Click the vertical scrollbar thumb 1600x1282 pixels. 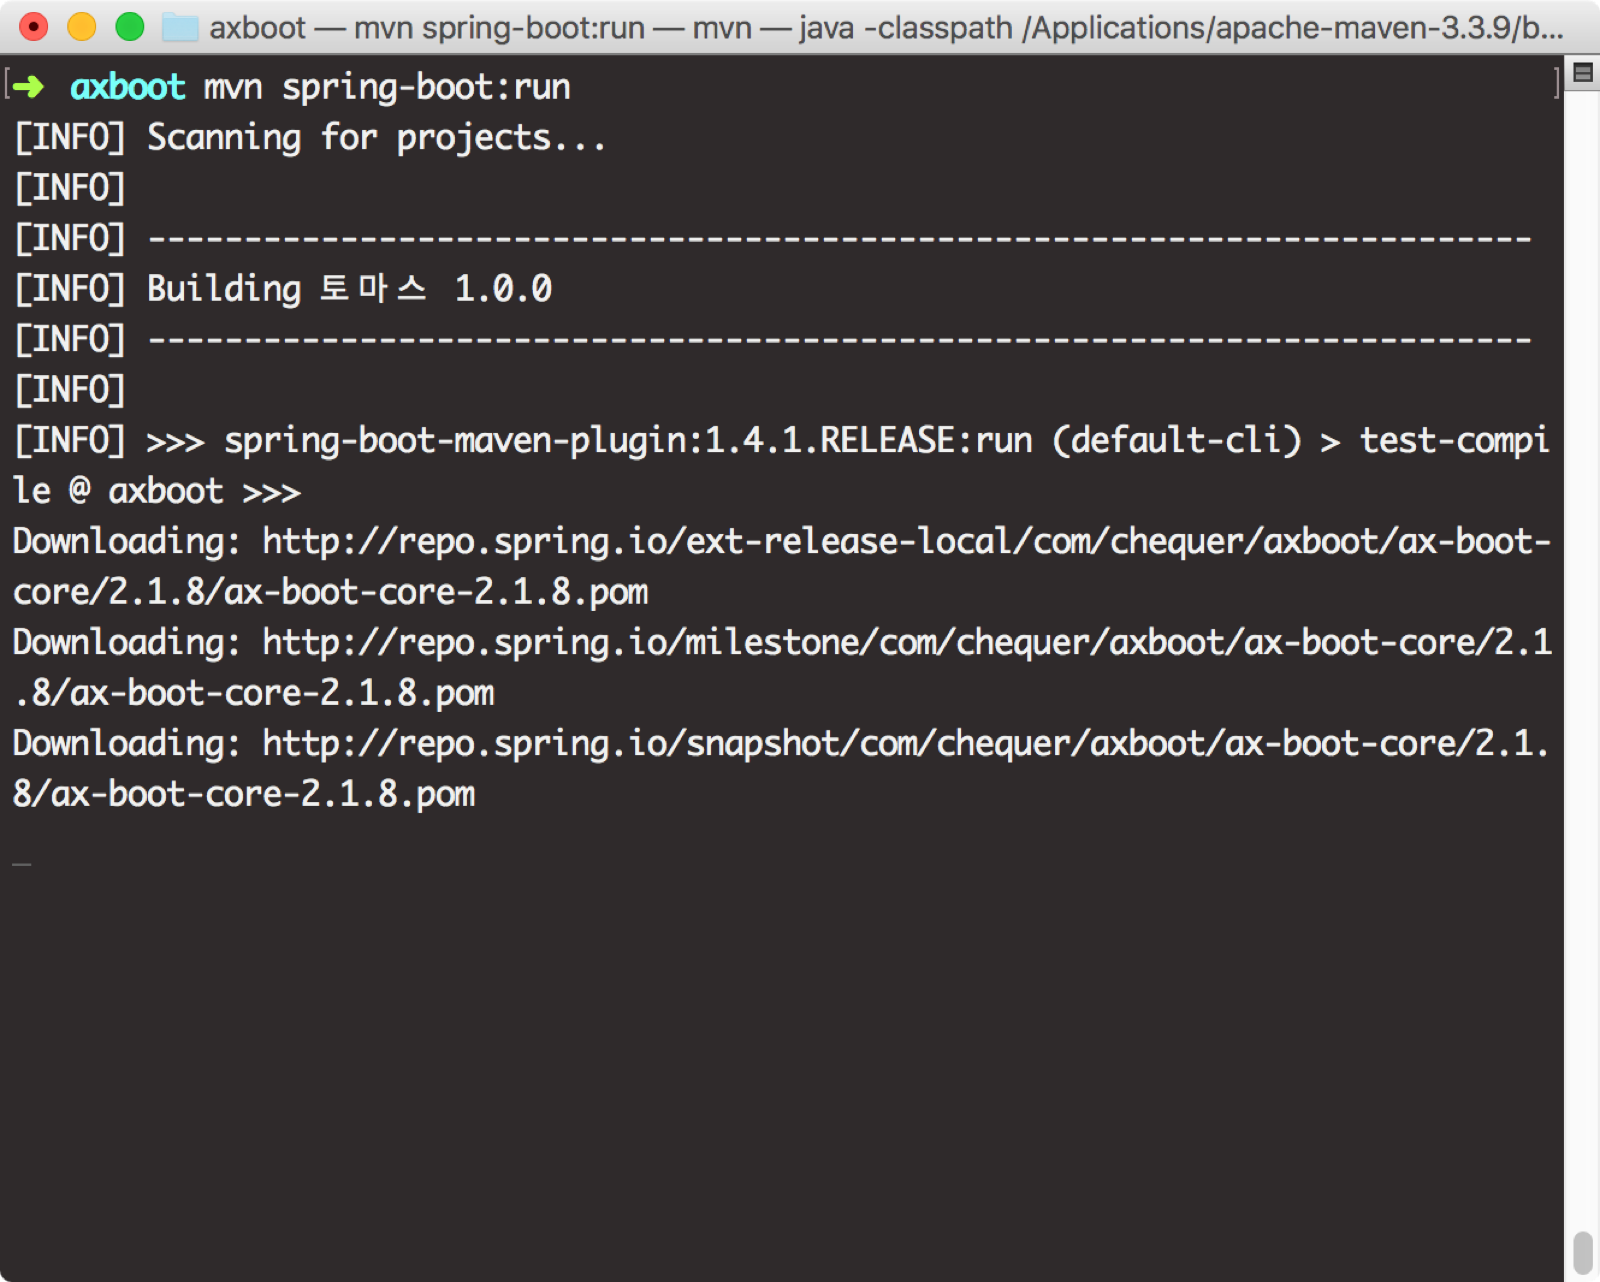1583,1253
